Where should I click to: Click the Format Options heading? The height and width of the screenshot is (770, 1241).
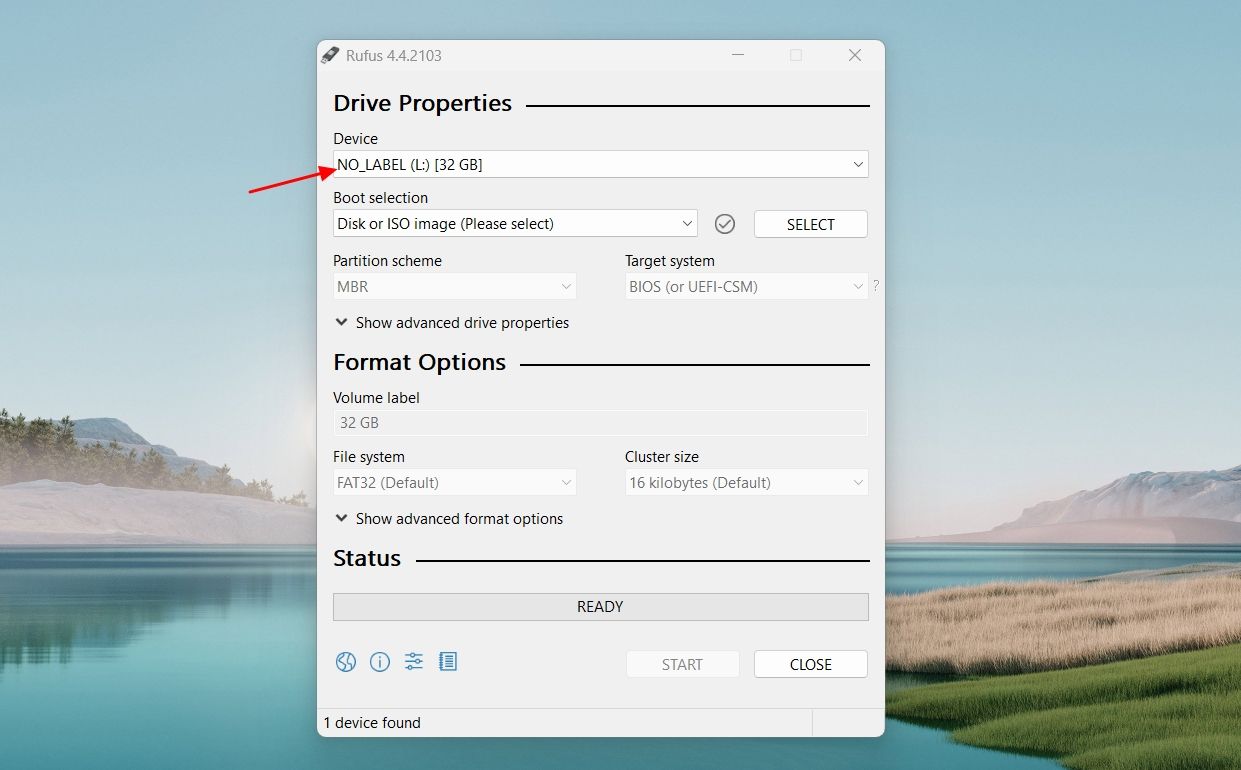click(x=420, y=362)
